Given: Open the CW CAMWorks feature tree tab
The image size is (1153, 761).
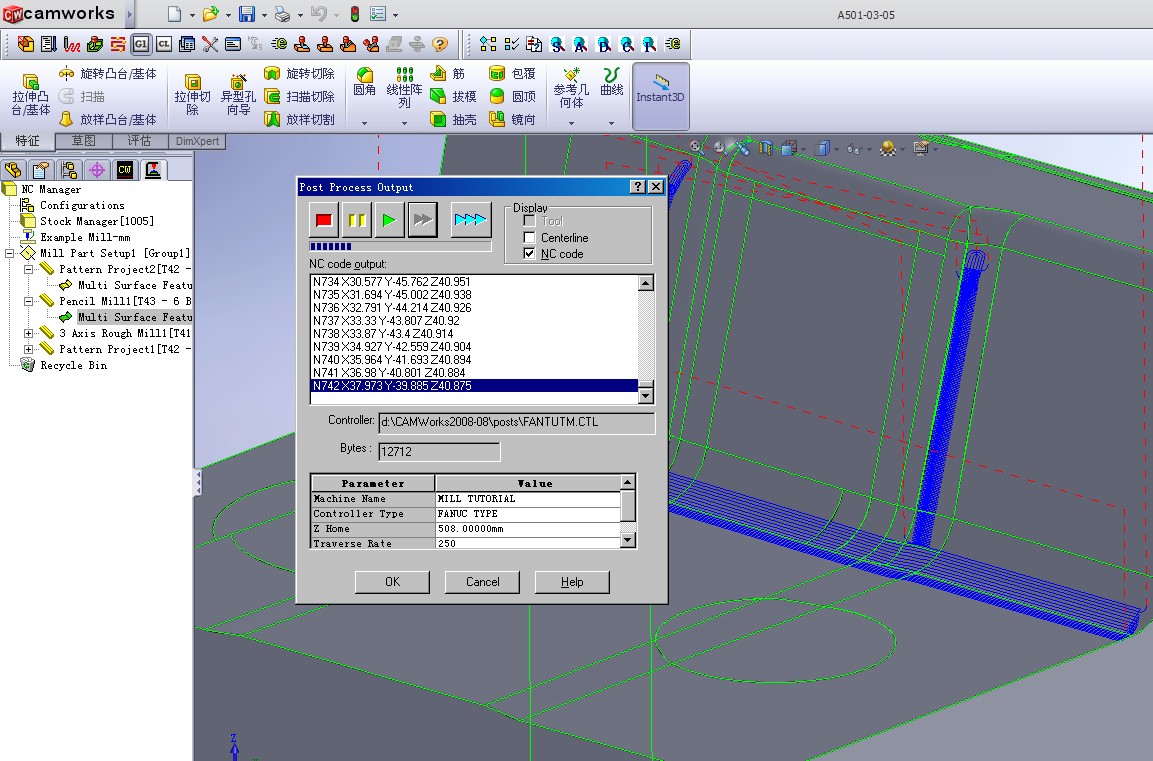Looking at the screenshot, I should 124,170.
